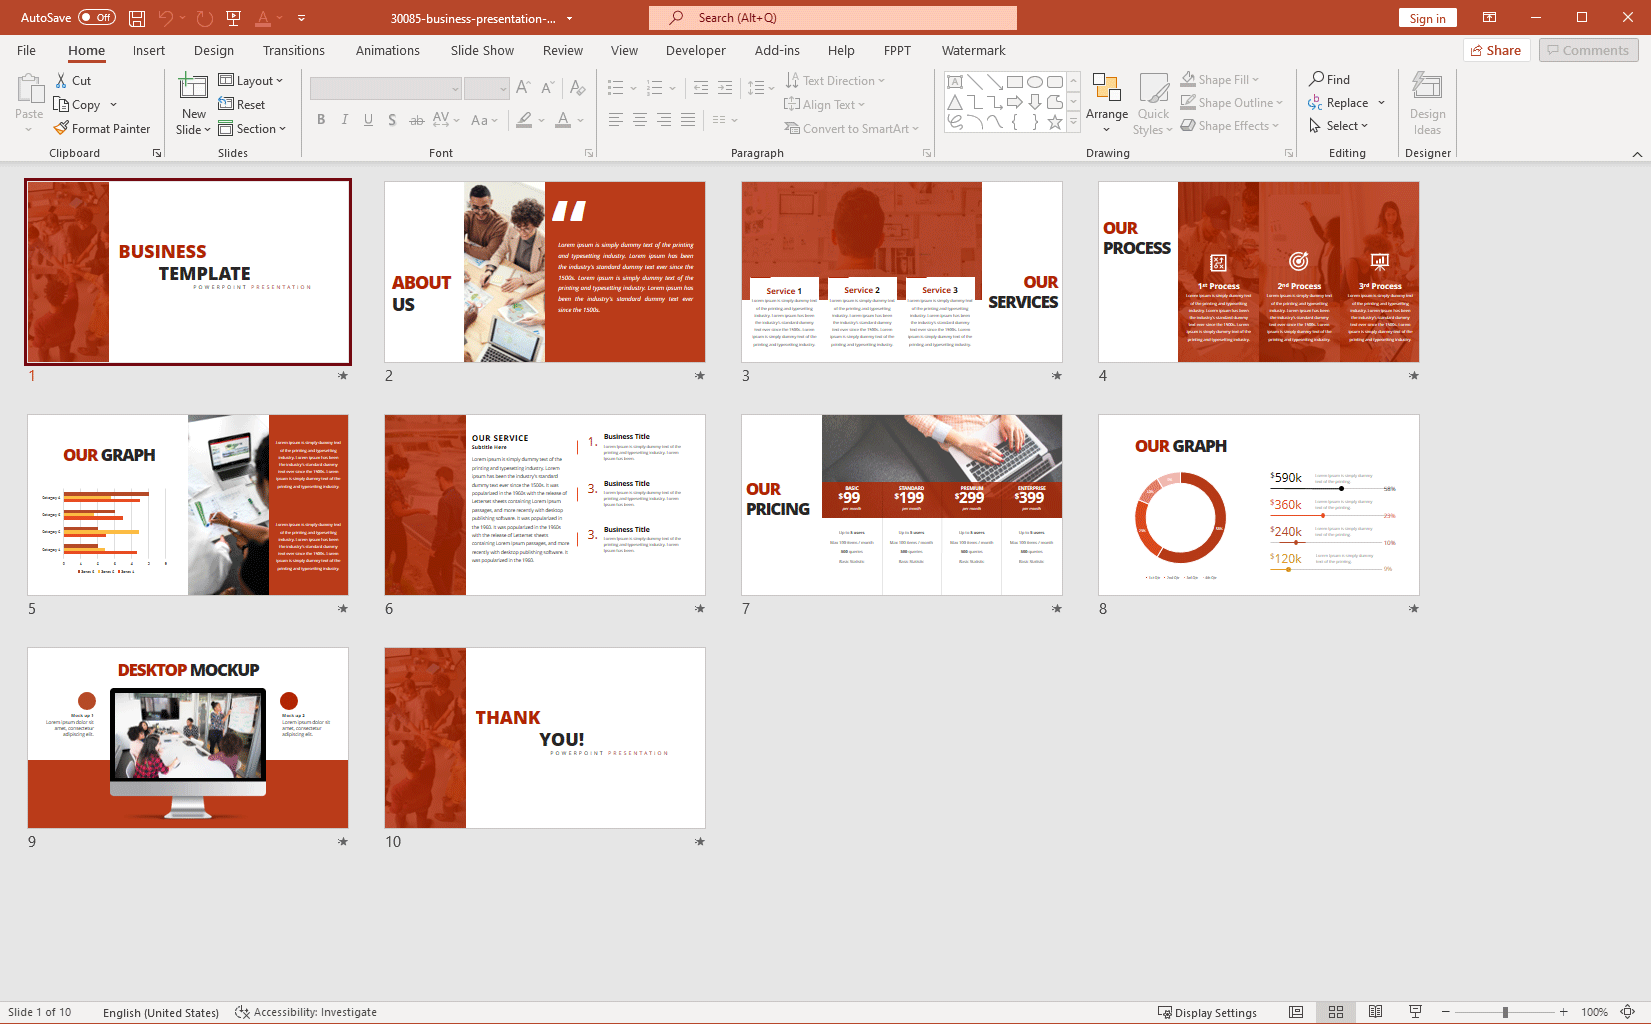Click the Share button

tap(1495, 51)
